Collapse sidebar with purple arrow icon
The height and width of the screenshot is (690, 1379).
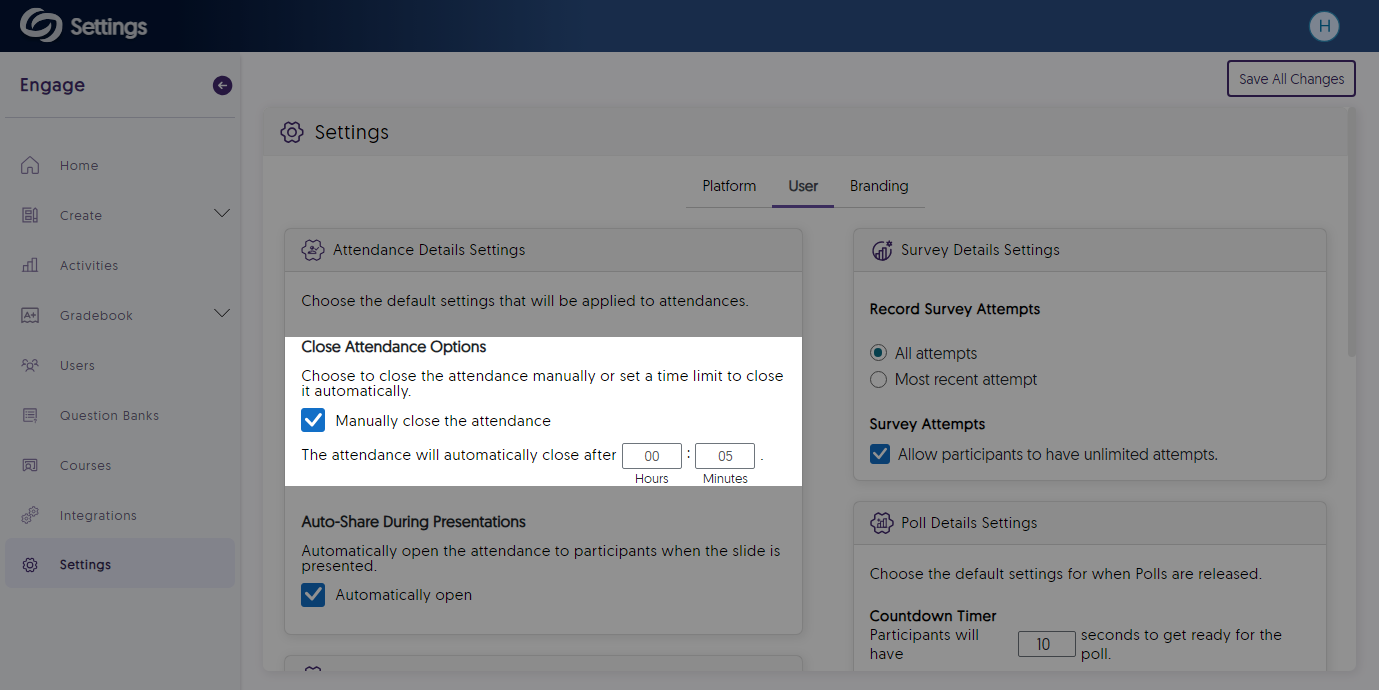pos(222,86)
